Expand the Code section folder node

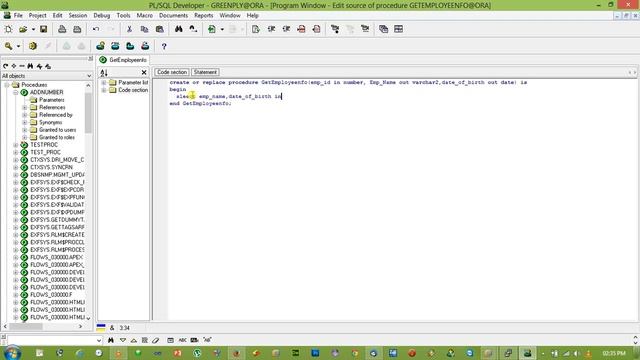point(104,90)
